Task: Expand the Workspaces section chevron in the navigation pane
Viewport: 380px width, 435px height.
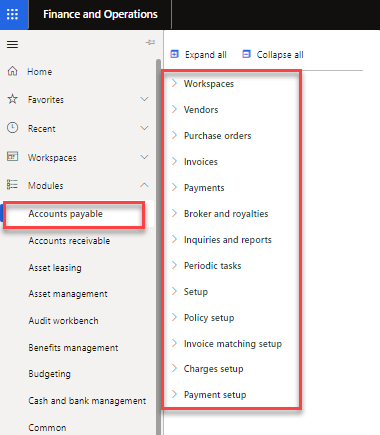Action: [144, 157]
